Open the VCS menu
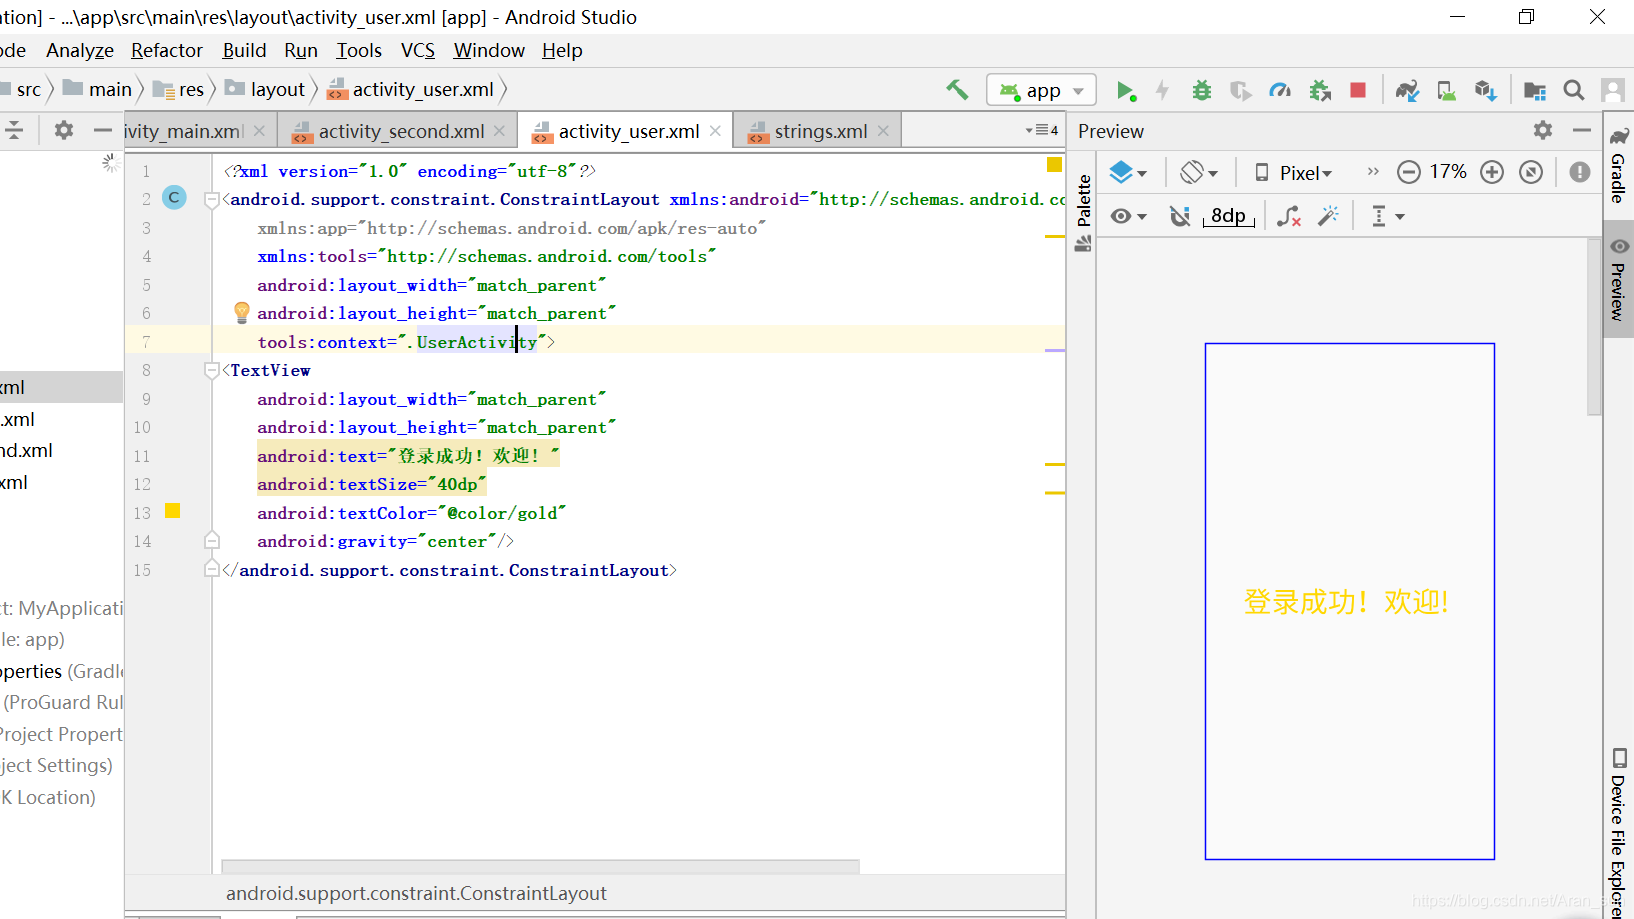This screenshot has height=919, width=1634. point(418,50)
